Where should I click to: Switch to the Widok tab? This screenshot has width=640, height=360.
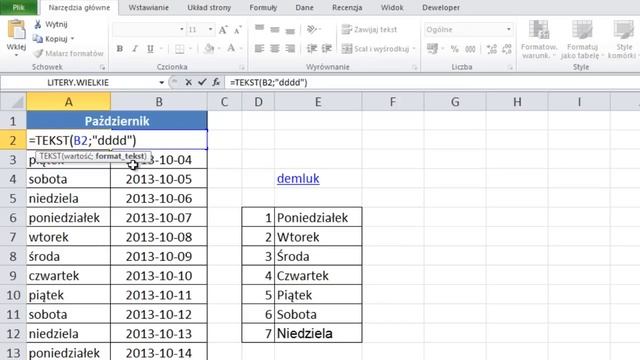tap(392, 7)
